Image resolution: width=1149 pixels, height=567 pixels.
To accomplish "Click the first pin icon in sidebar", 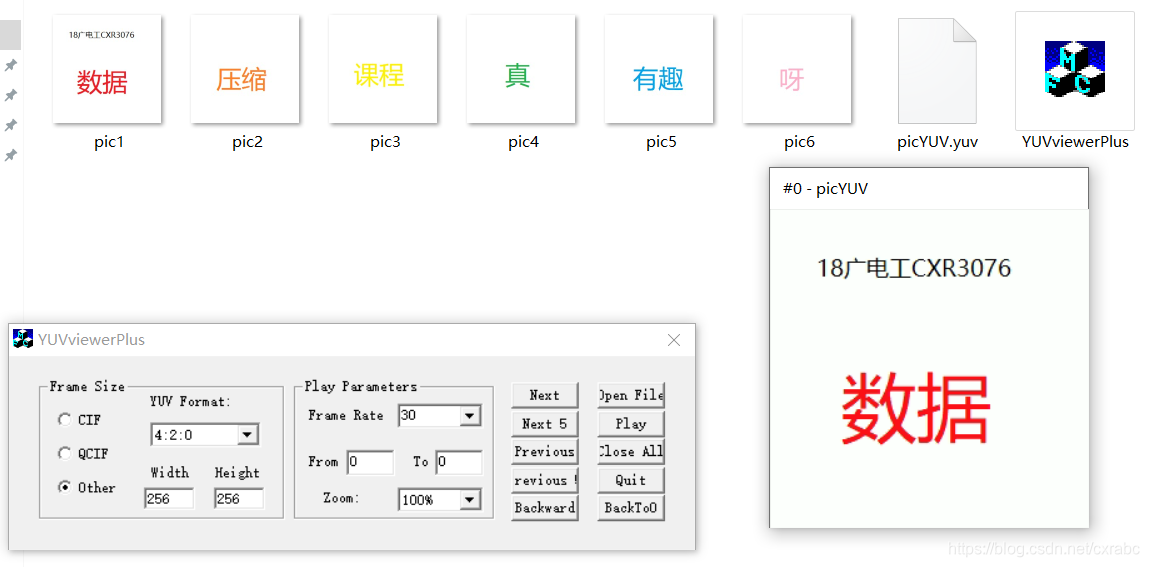I will point(10,65).
